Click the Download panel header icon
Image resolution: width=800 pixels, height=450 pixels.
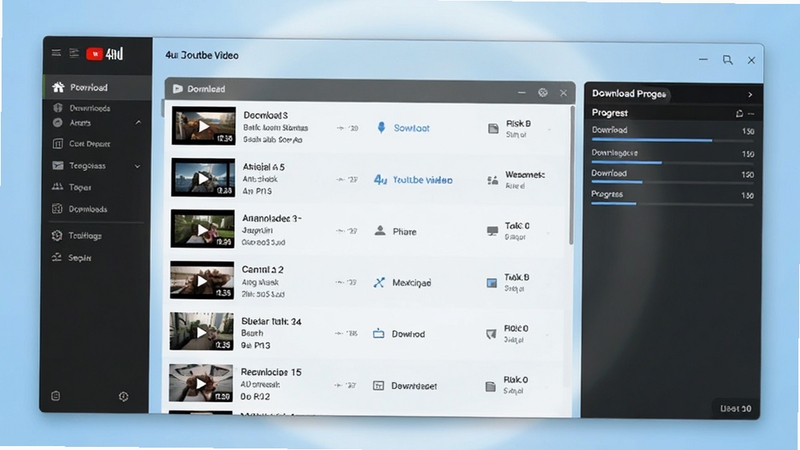click(178, 89)
